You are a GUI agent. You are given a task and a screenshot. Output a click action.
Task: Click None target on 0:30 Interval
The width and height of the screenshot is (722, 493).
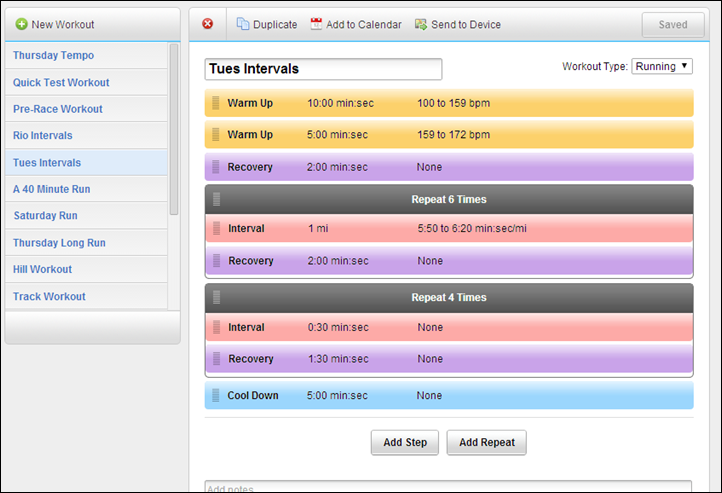tap(430, 327)
